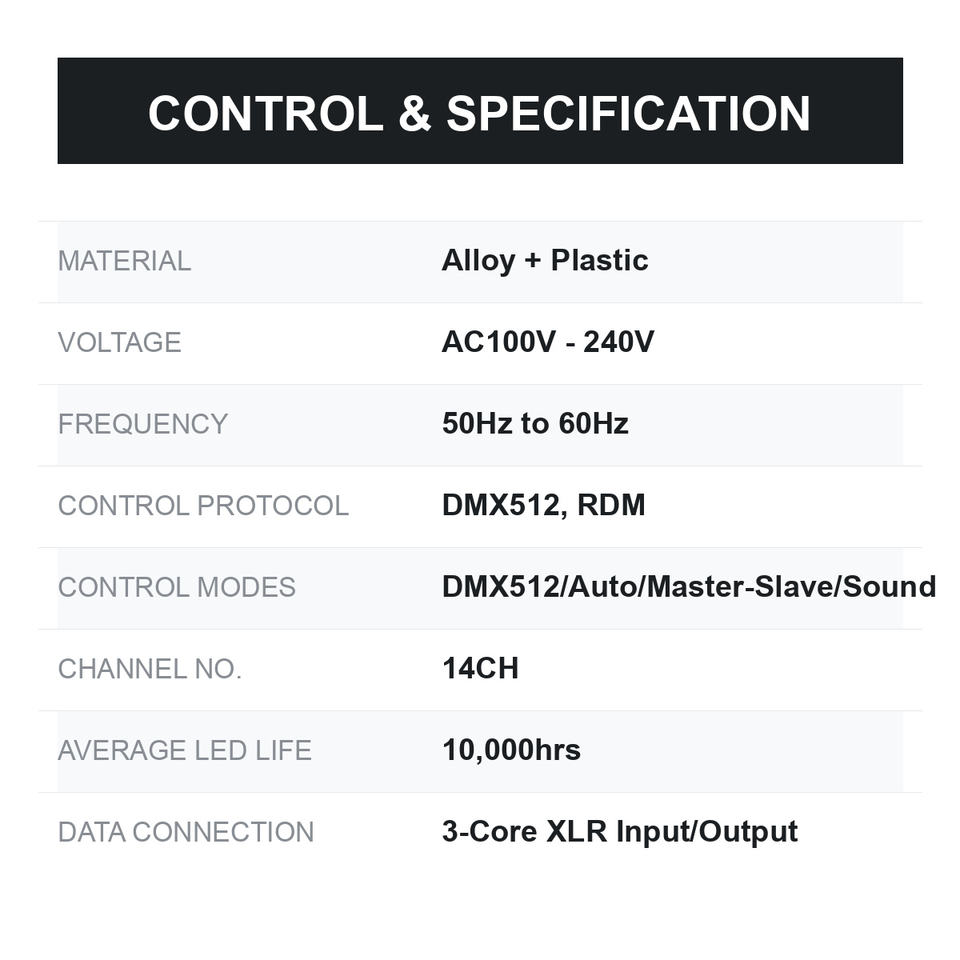The height and width of the screenshot is (960, 960).
Task: Select the AVERAGE LED LIFE label
Action: (185, 751)
